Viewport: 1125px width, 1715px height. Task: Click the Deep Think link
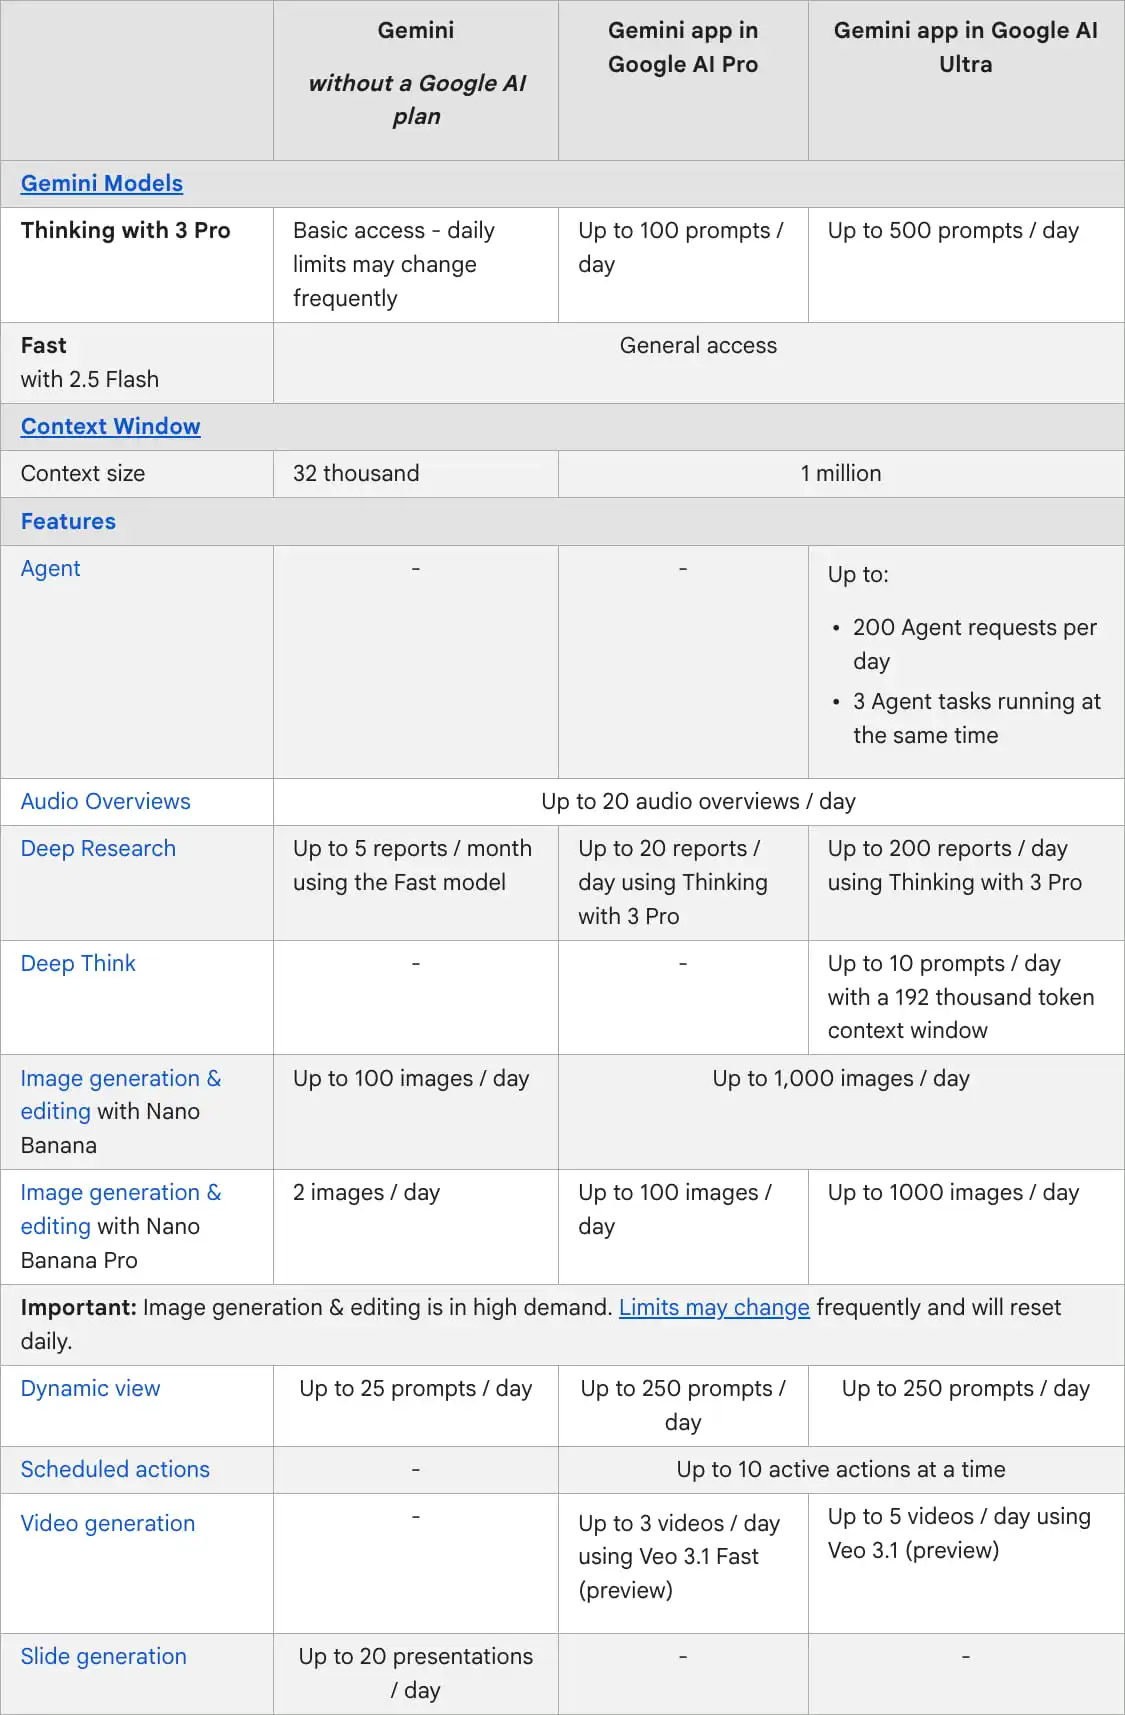coord(78,963)
